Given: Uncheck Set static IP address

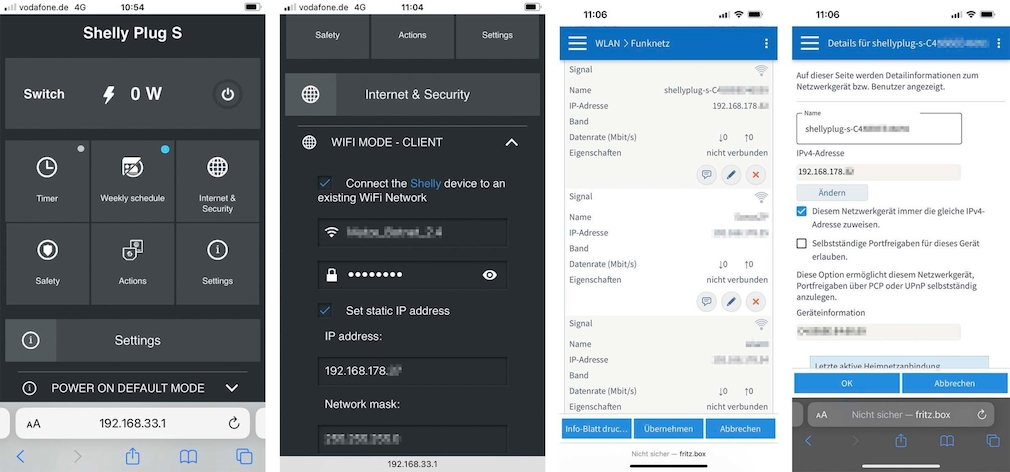Looking at the screenshot, I should point(324,310).
